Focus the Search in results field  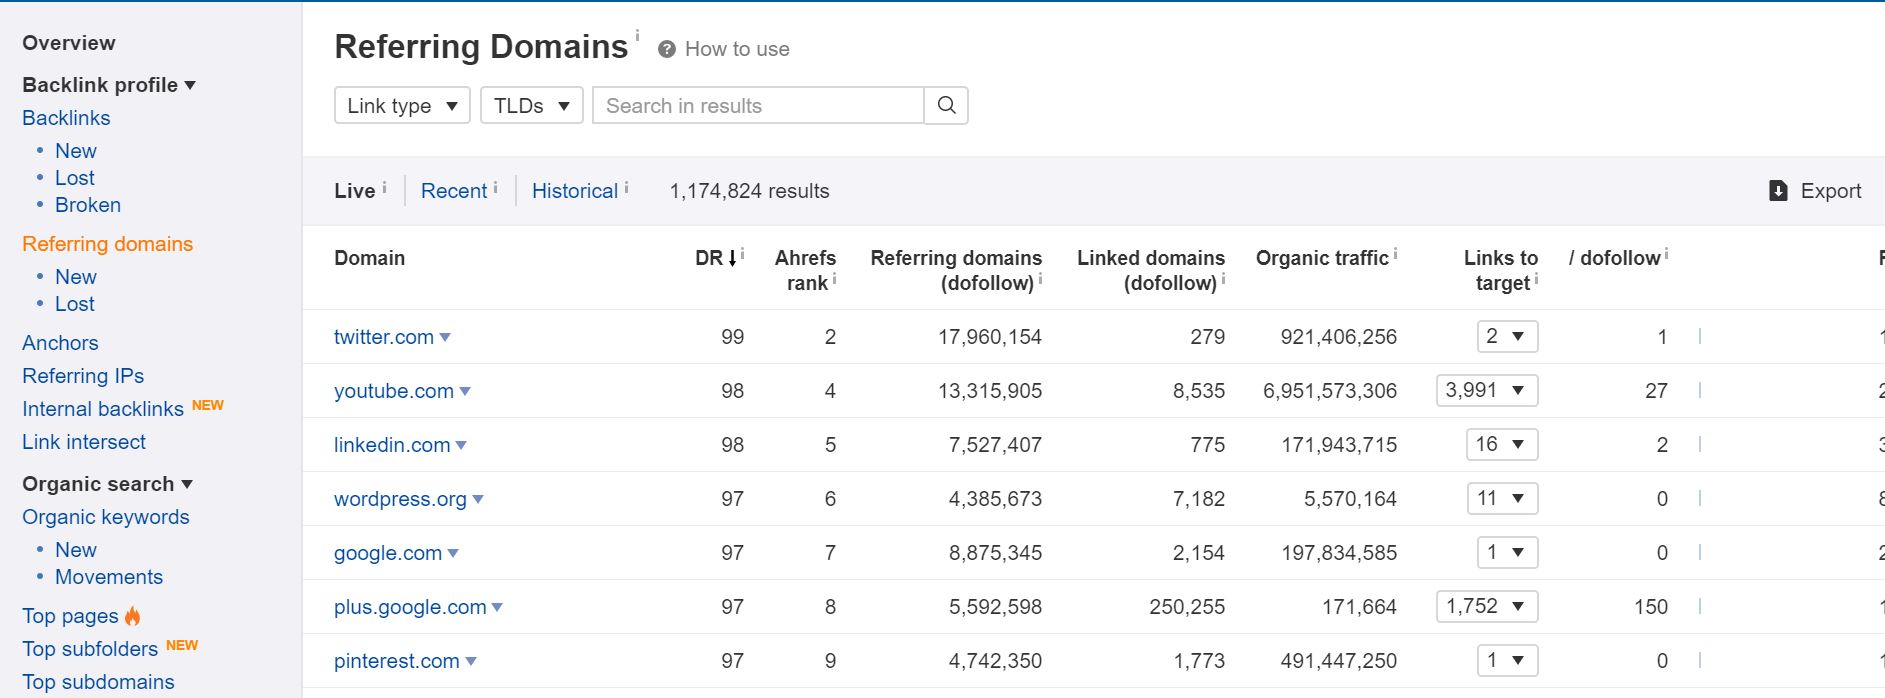click(x=759, y=105)
